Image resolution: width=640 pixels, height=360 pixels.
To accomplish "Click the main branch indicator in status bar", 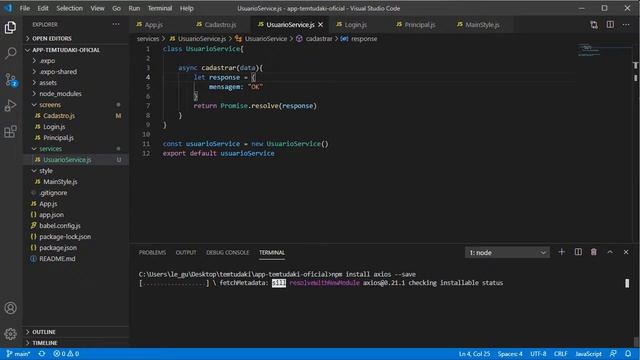I will coord(18,354).
